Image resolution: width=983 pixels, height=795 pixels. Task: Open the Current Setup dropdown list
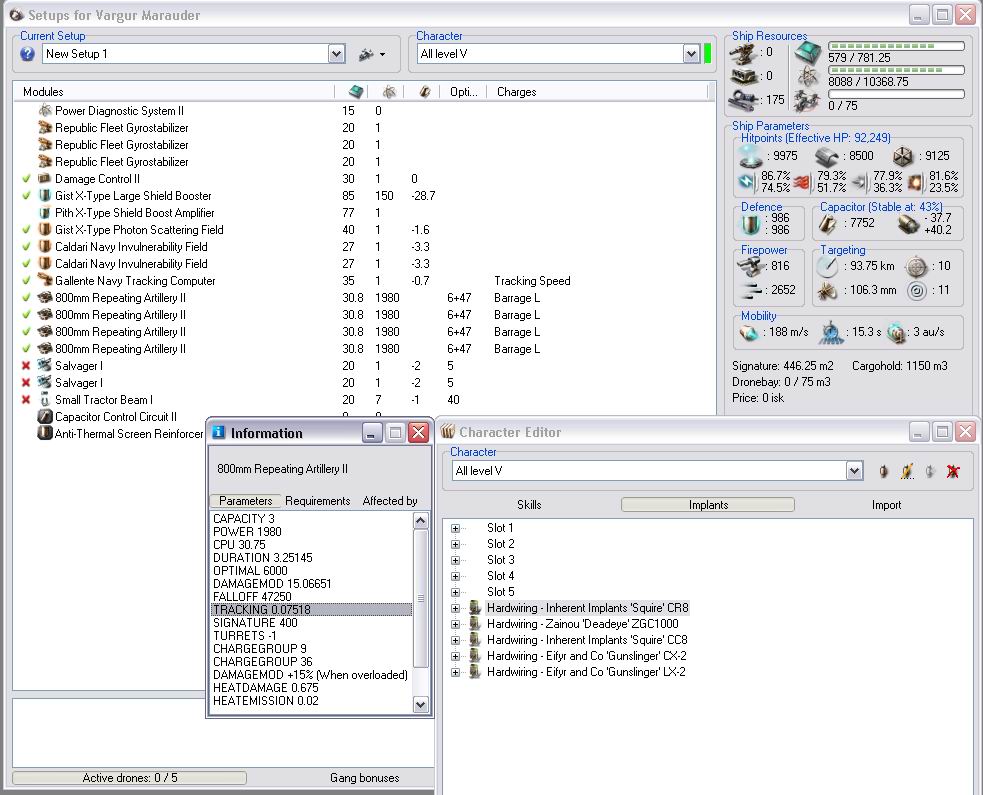(336, 54)
